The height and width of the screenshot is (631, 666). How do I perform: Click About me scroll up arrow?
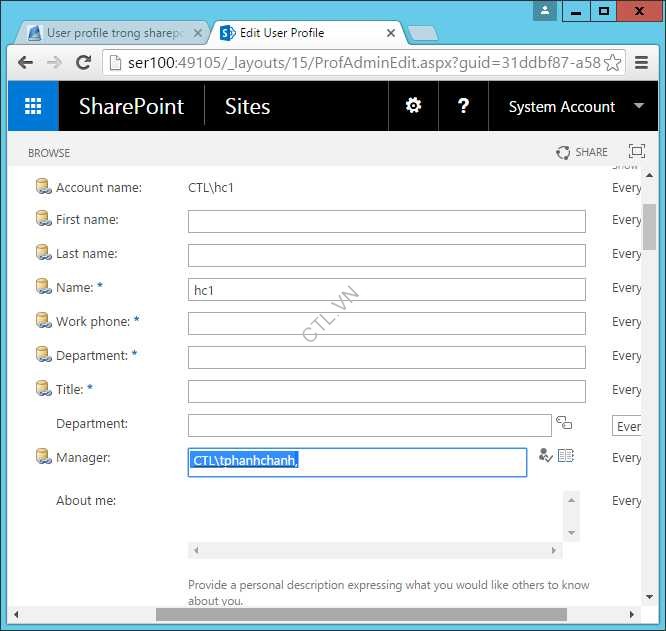(572, 500)
